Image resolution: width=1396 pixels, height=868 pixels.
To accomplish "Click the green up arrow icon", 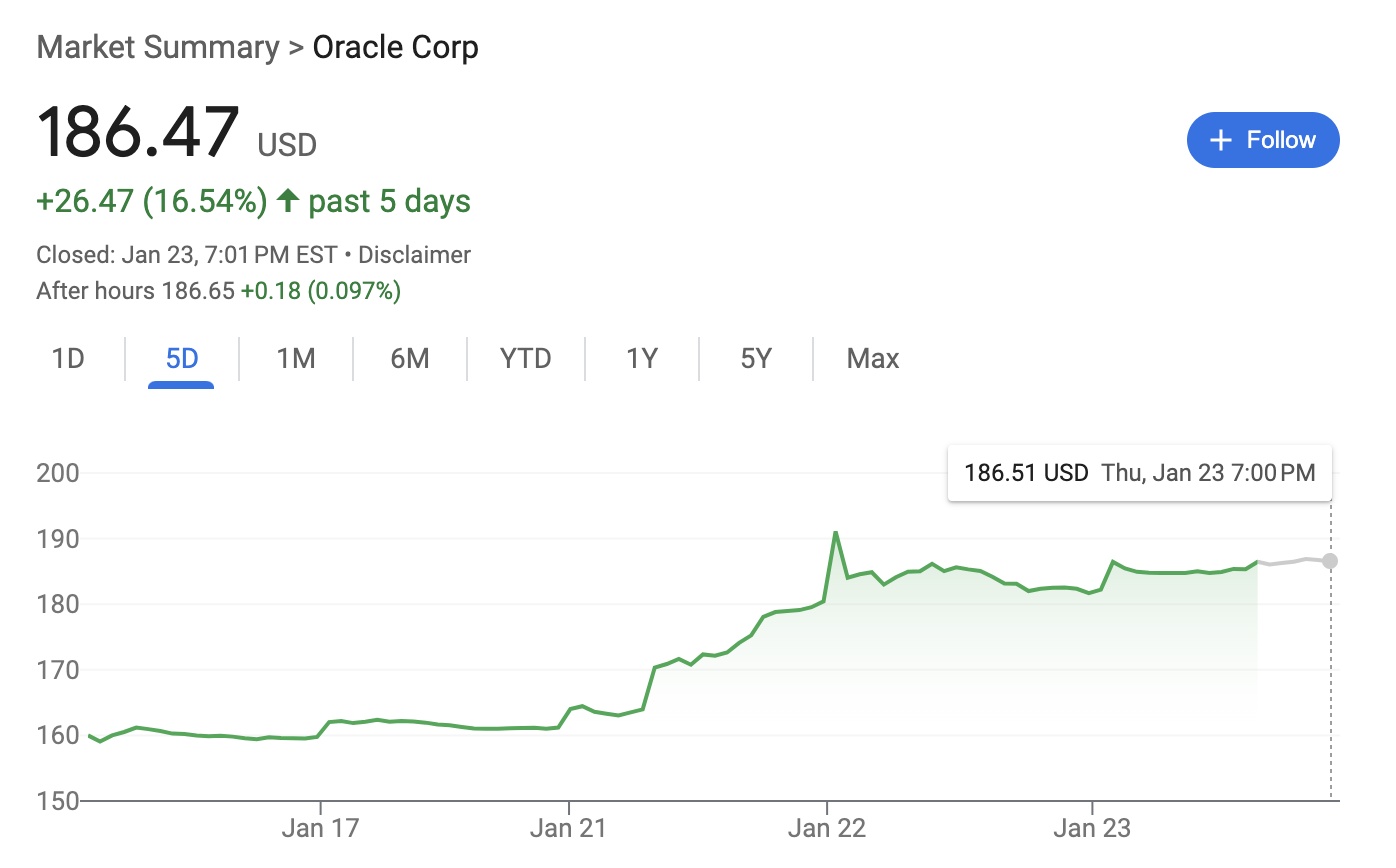I will pyautogui.click(x=288, y=201).
